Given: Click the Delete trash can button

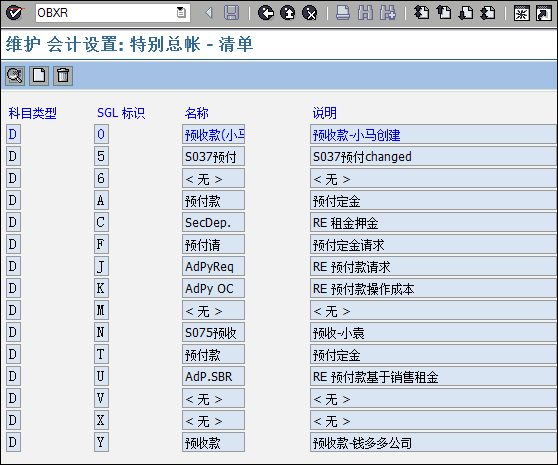Looking at the screenshot, I should (x=63, y=76).
